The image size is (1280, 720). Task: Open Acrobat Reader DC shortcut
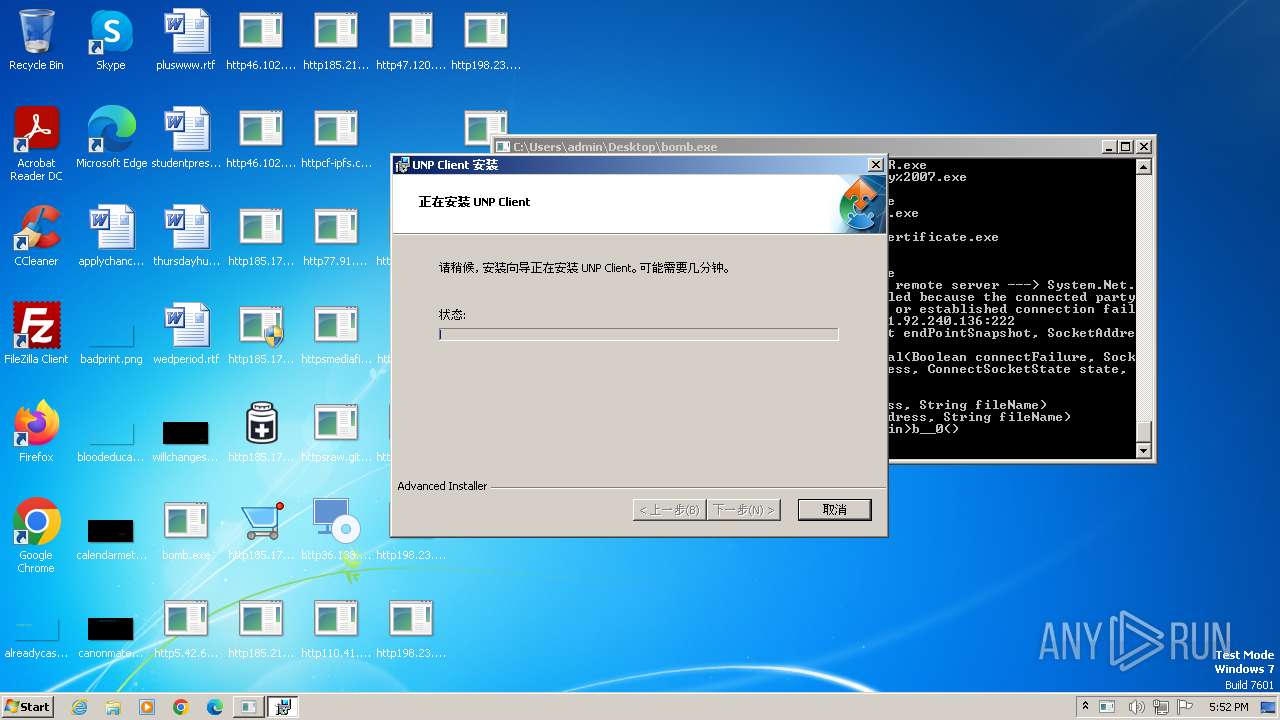[36, 144]
